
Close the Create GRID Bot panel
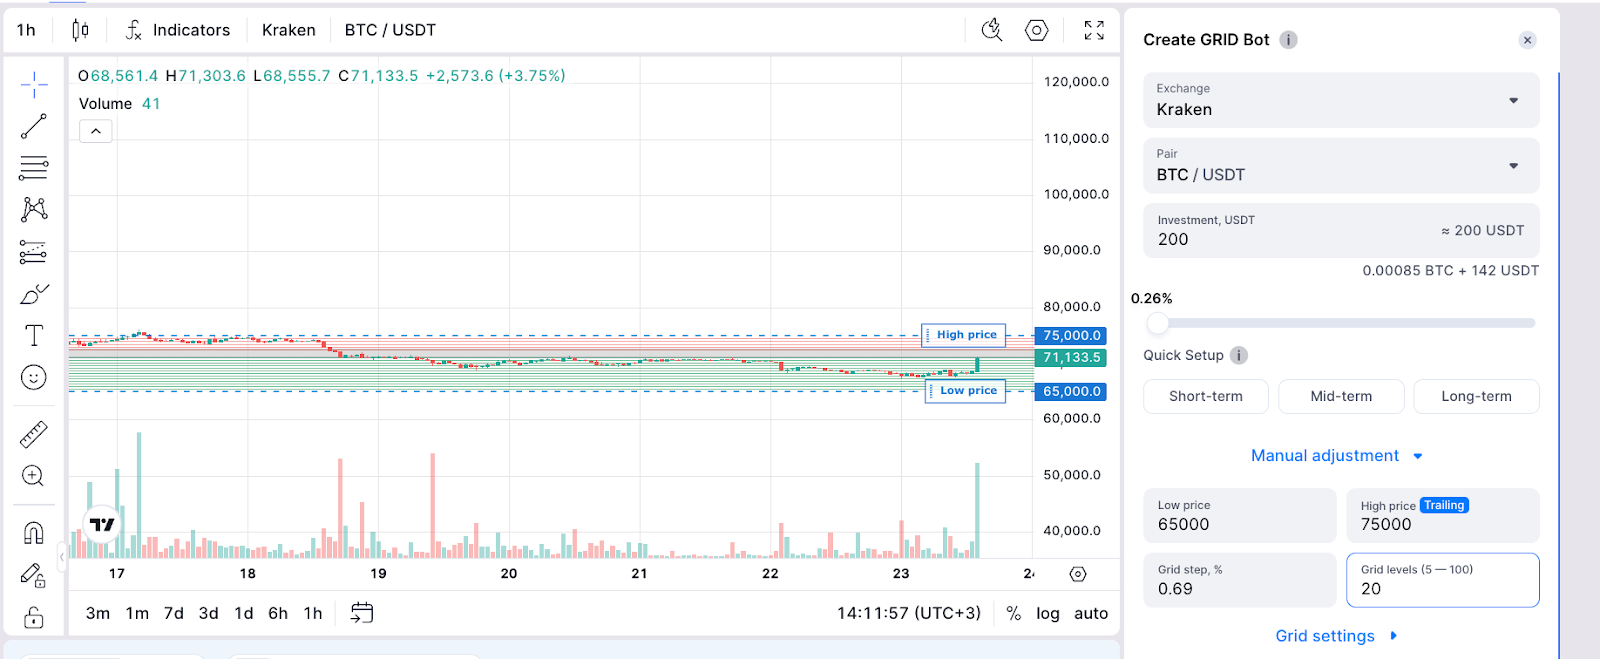pos(1527,40)
